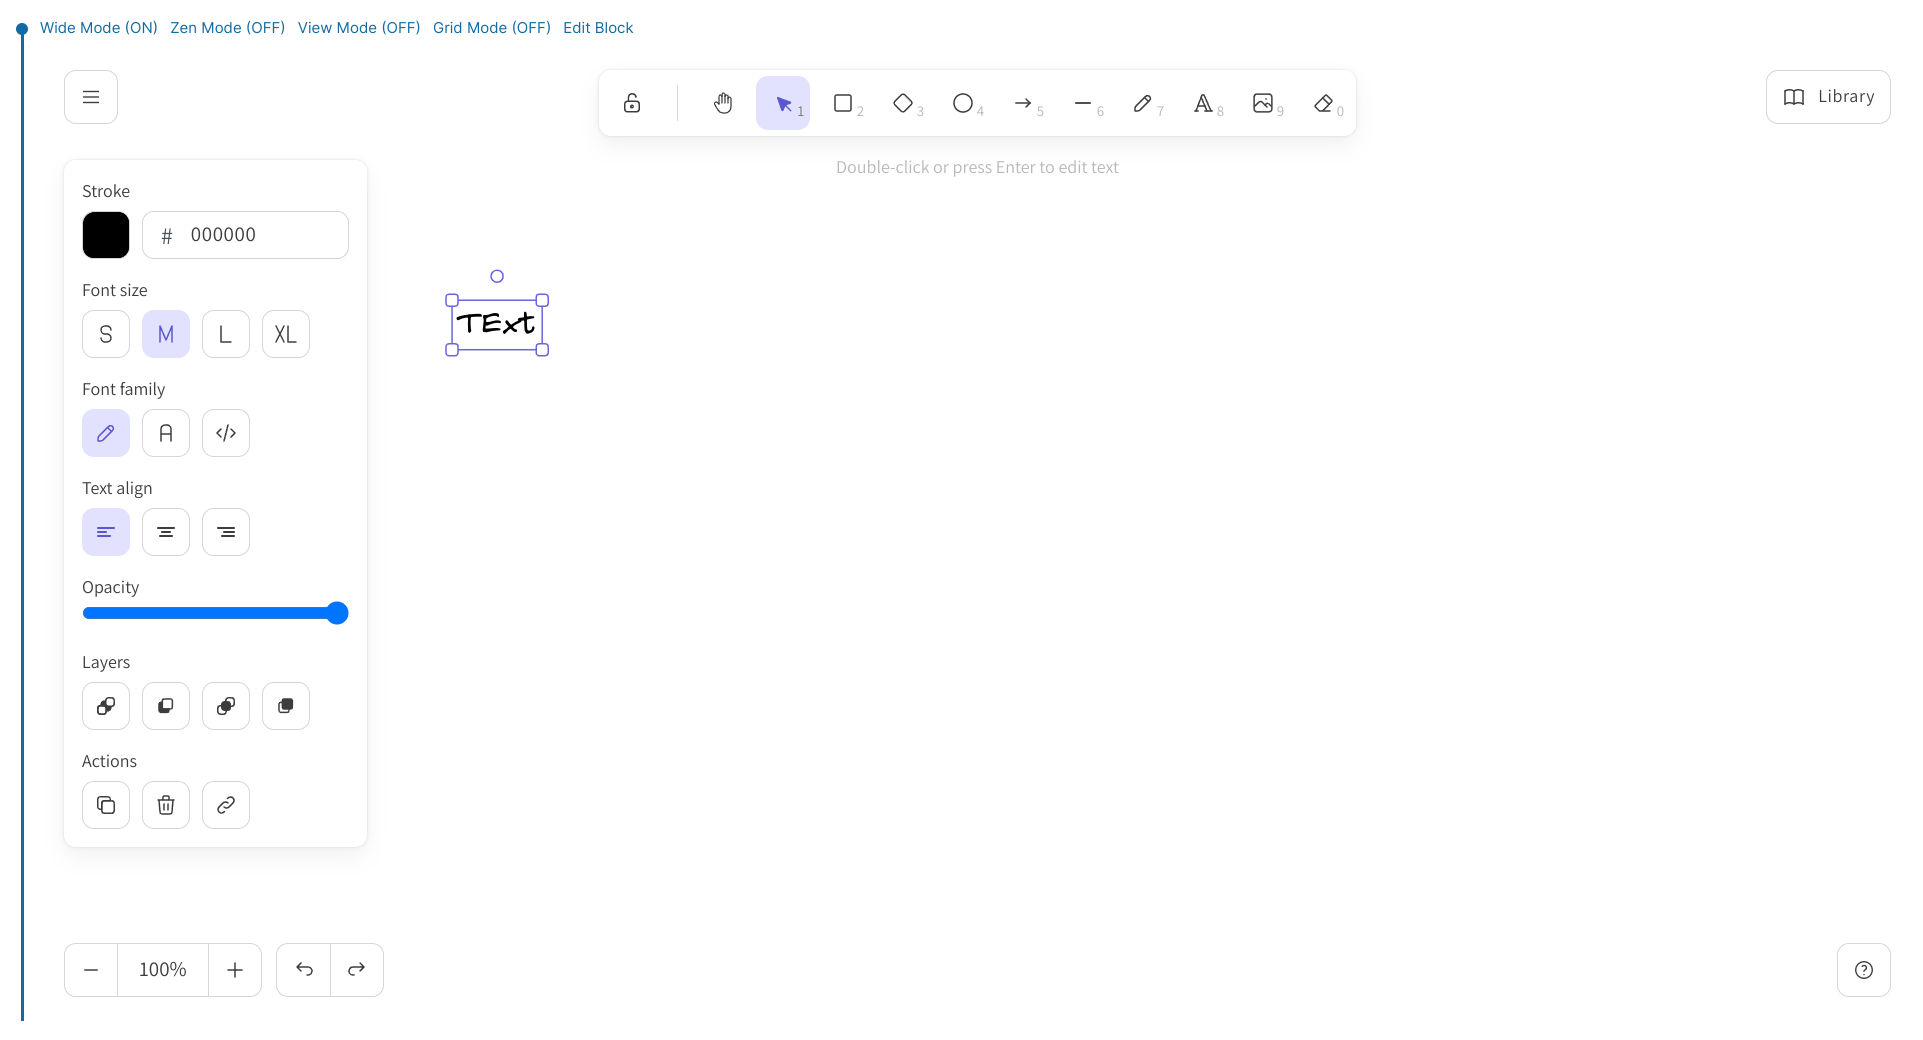Zoom out of the canvas
1923x1040 pixels.
tap(91, 970)
